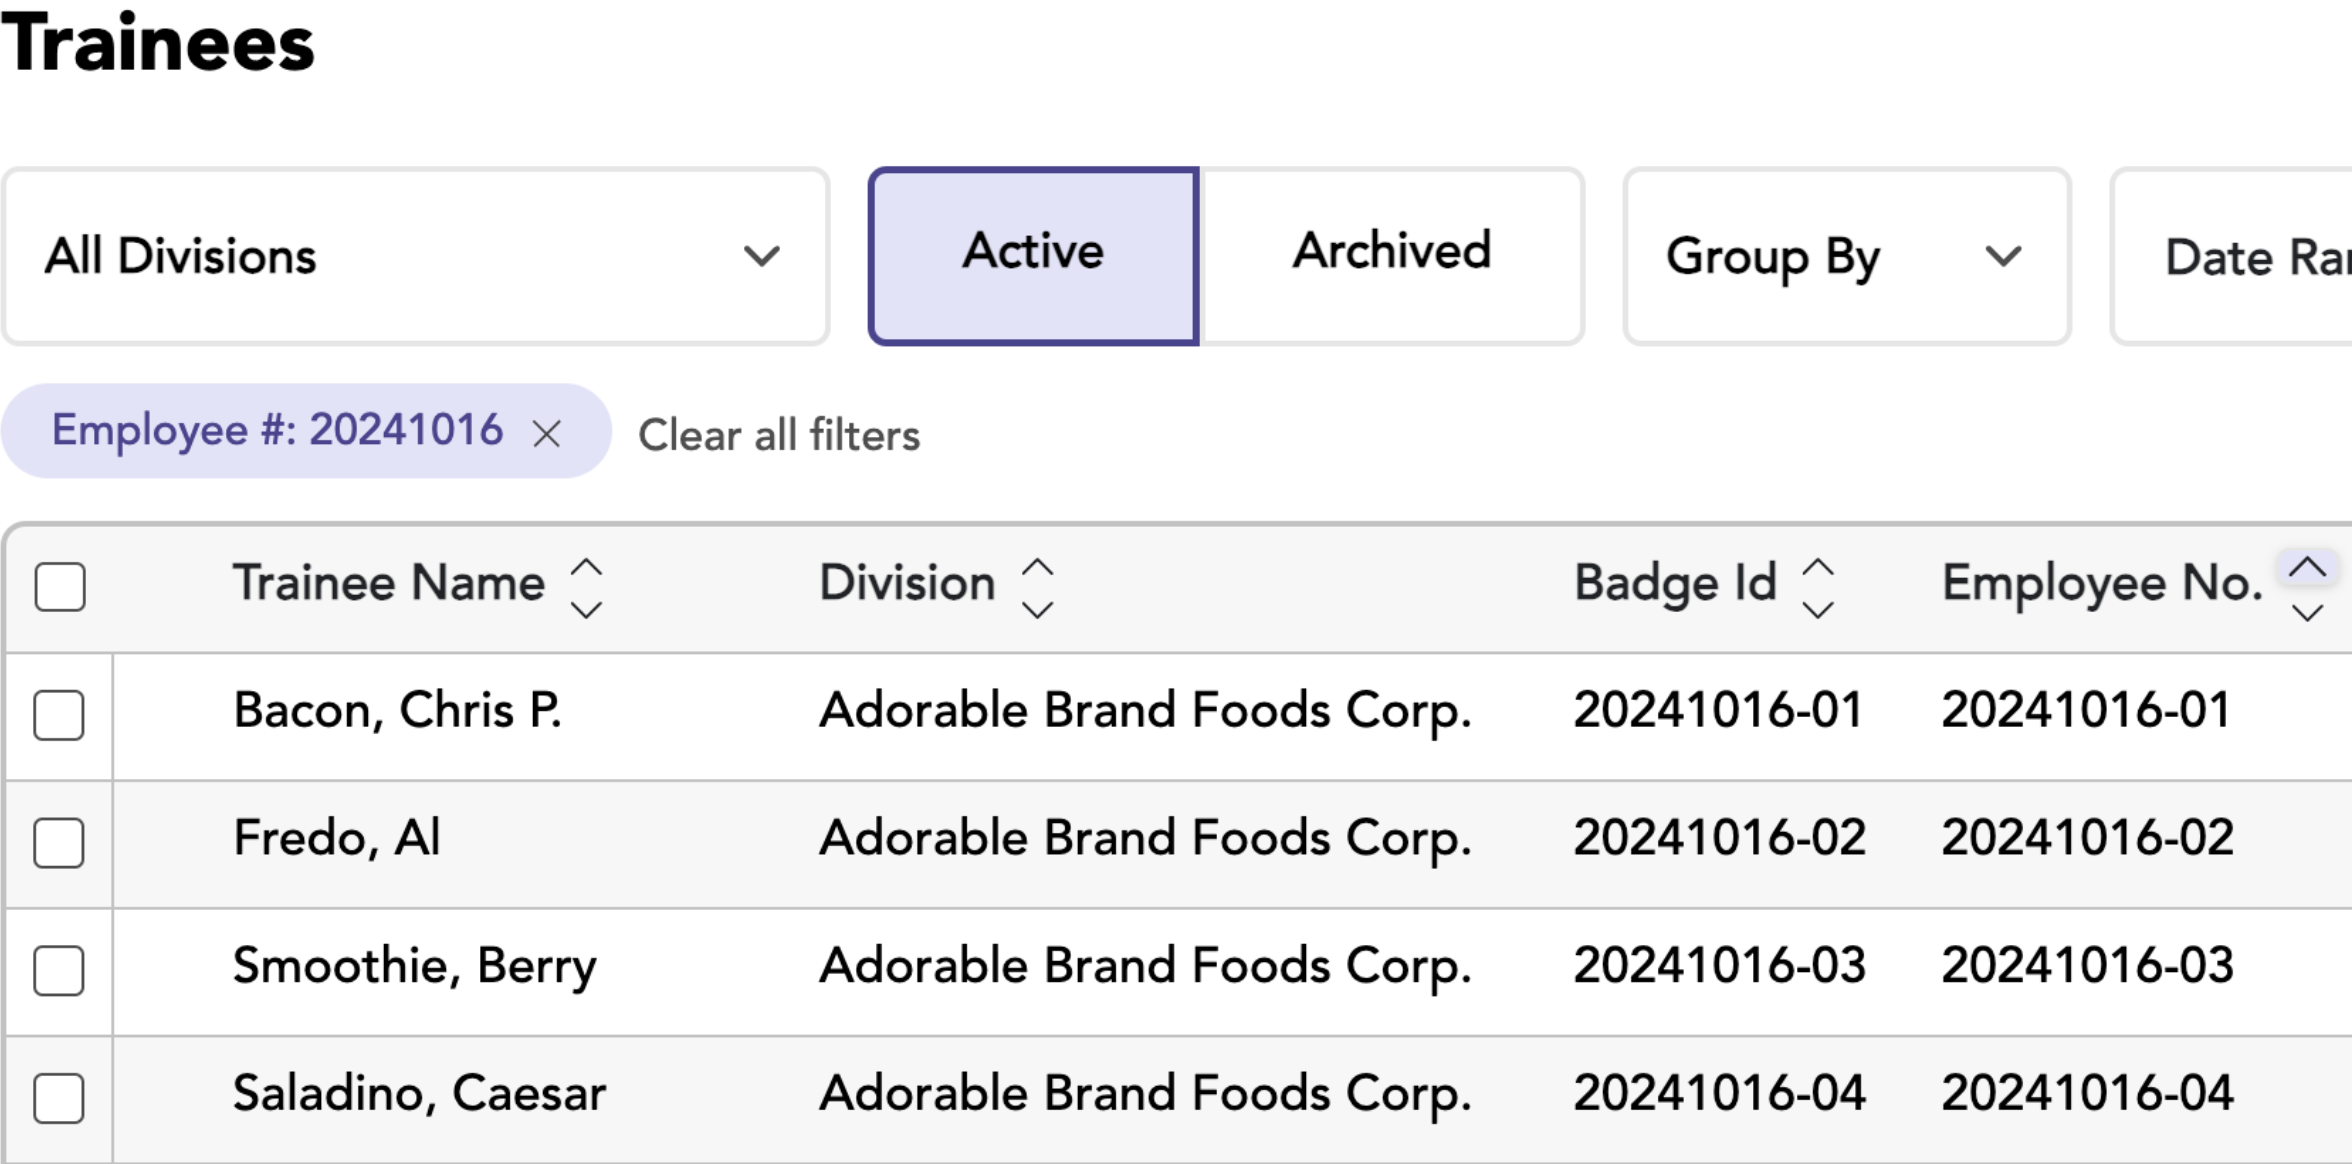The height and width of the screenshot is (1164, 2352).
Task: Sort Badge Id column descending arrow
Action: point(1817,609)
